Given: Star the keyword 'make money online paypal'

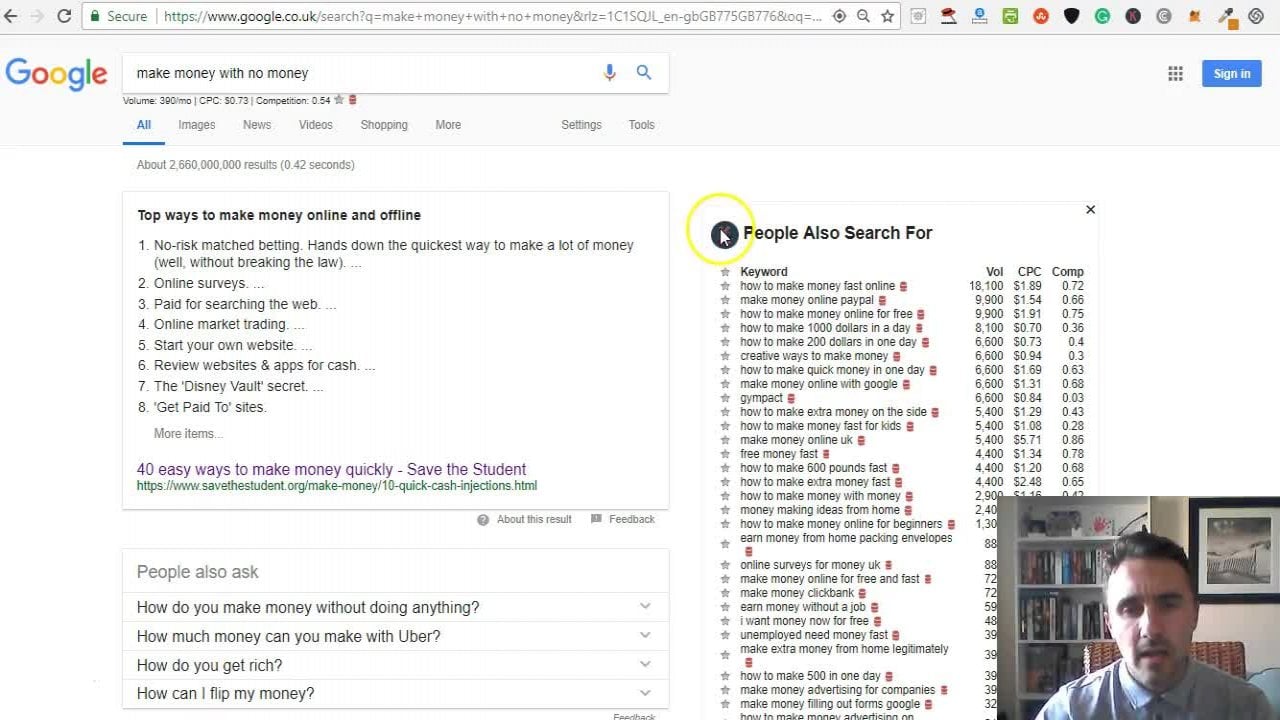Looking at the screenshot, I should tap(725, 300).
